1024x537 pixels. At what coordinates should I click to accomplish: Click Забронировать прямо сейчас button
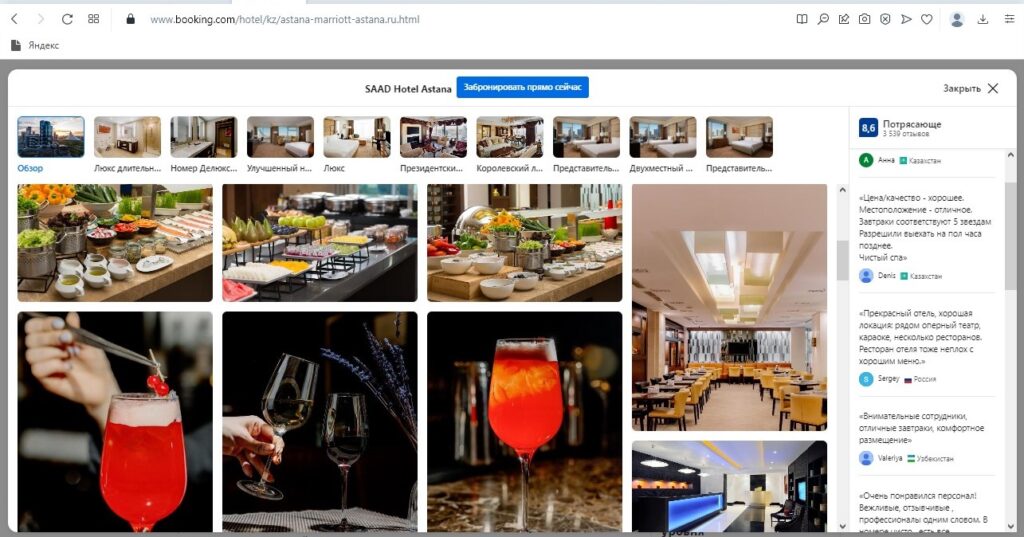(522, 87)
